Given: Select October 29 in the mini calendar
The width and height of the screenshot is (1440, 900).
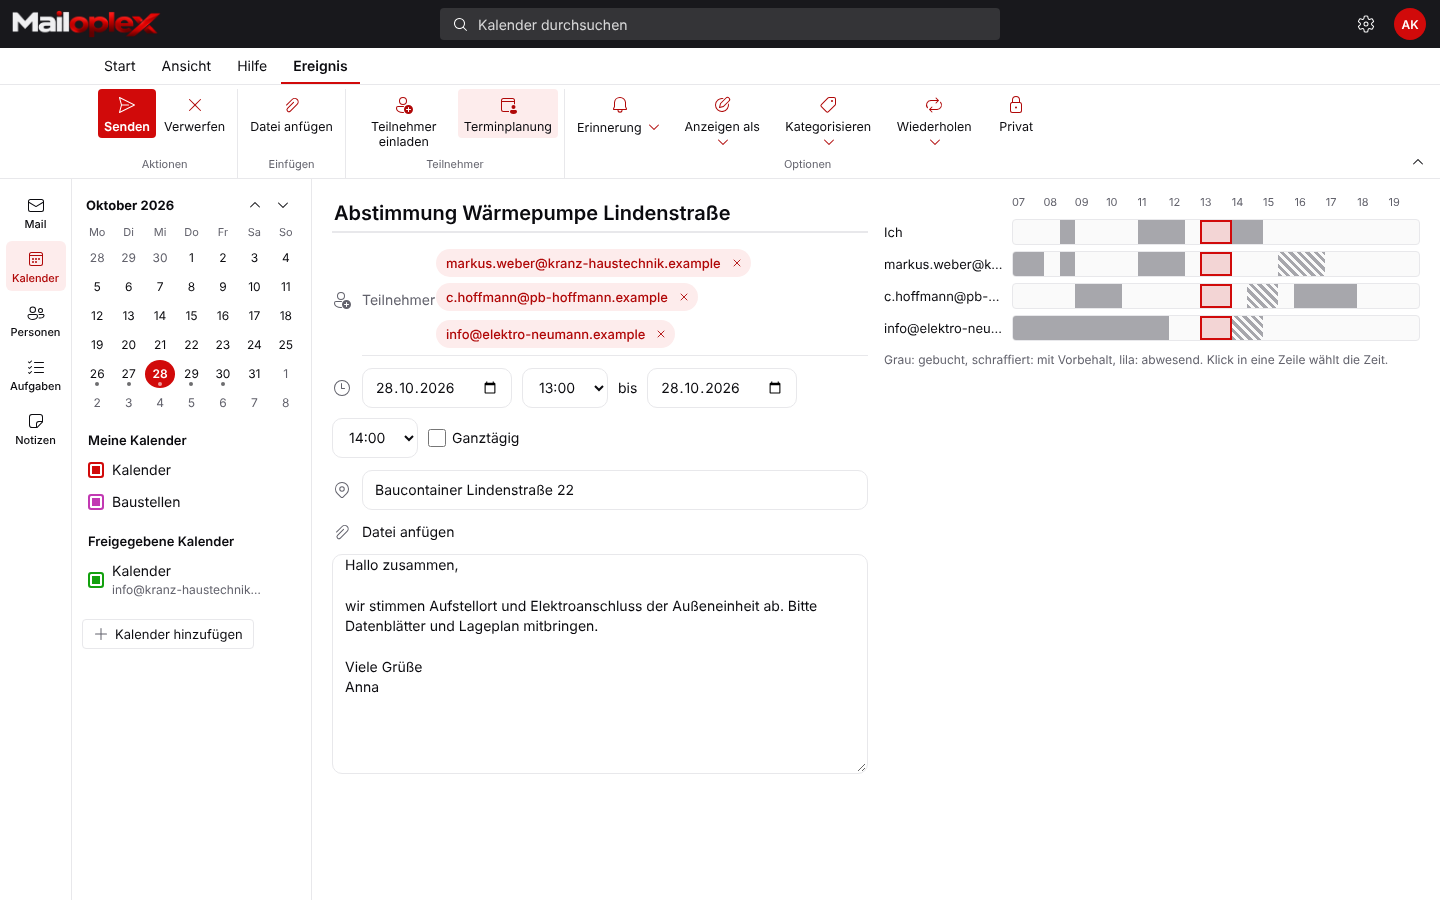Looking at the screenshot, I should pyautogui.click(x=191, y=374).
